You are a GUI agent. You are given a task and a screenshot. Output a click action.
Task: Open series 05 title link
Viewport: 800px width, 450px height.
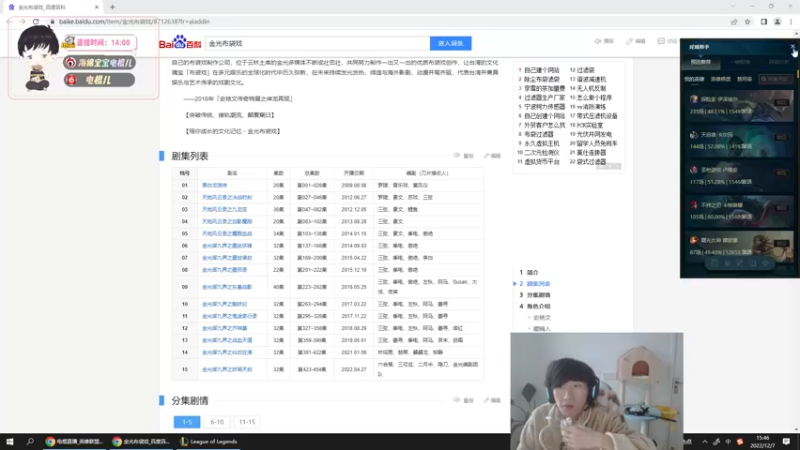tap(227, 233)
